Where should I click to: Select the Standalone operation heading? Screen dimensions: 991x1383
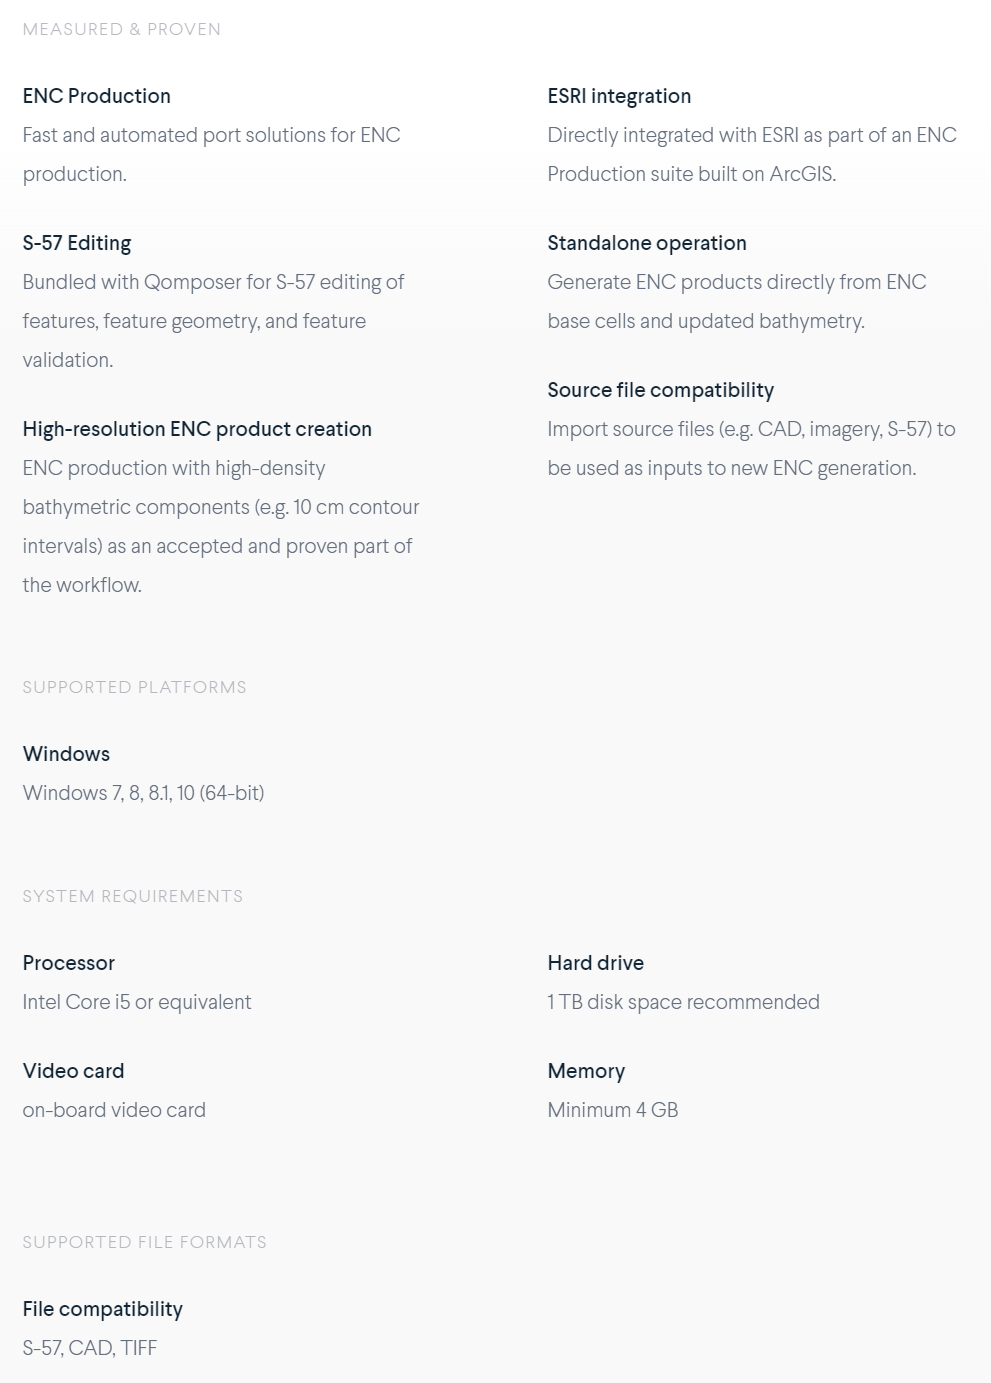647,243
